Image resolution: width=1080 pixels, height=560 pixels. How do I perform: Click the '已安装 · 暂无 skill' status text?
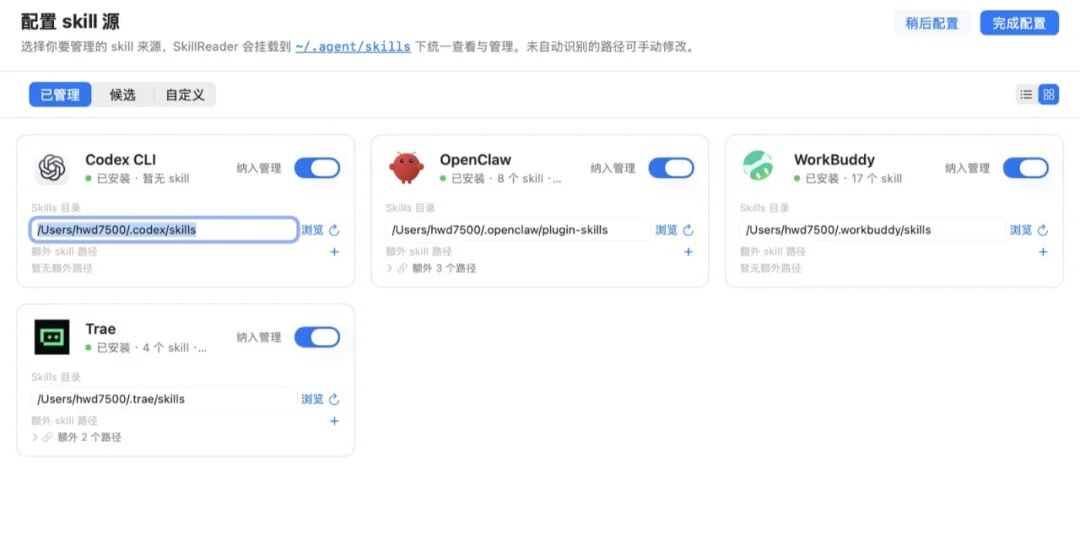[x=143, y=178]
